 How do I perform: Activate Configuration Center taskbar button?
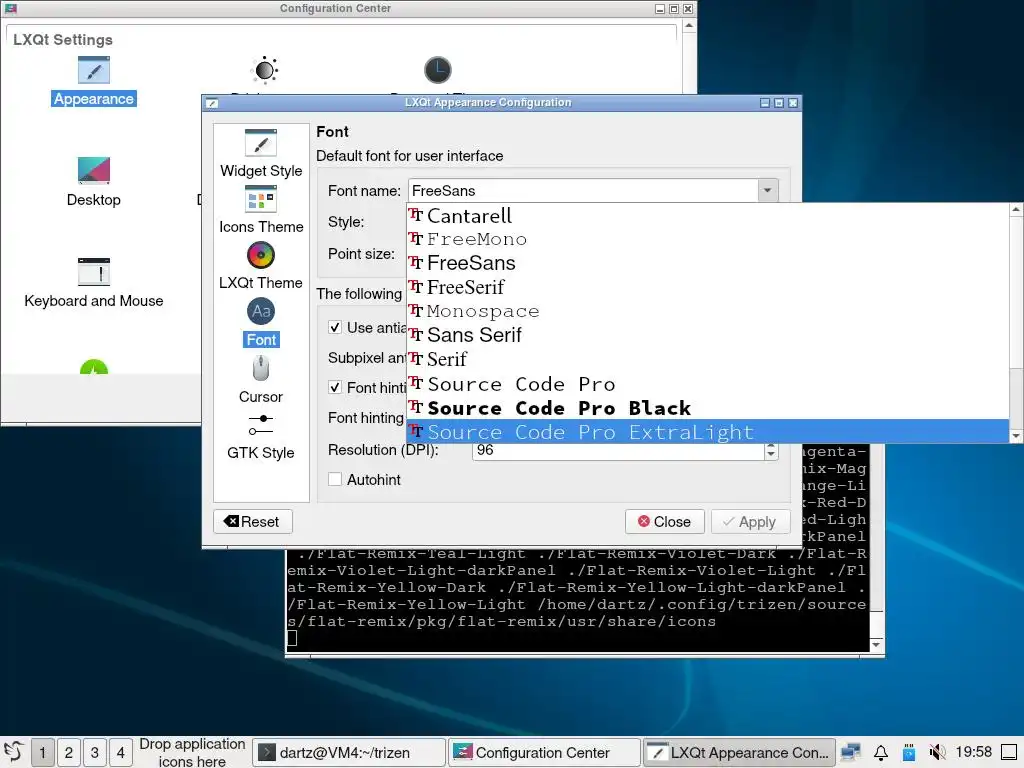[544, 752]
